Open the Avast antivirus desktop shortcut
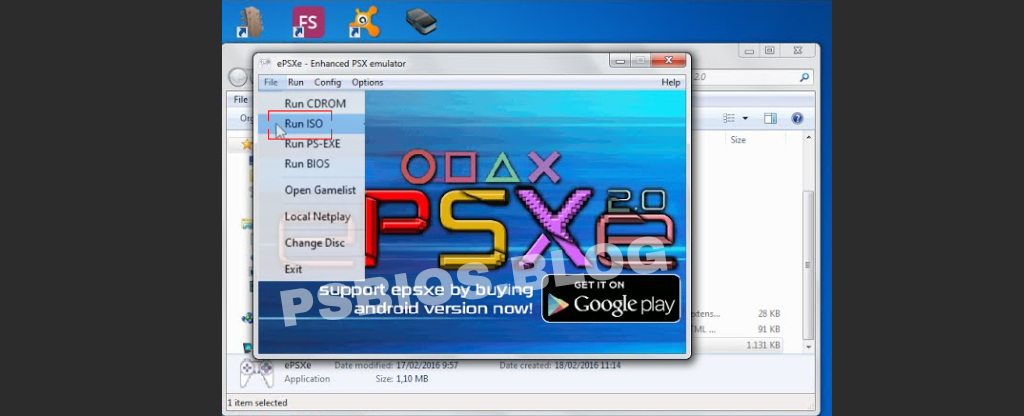Screen dimensions: 1024x416 pos(363,21)
